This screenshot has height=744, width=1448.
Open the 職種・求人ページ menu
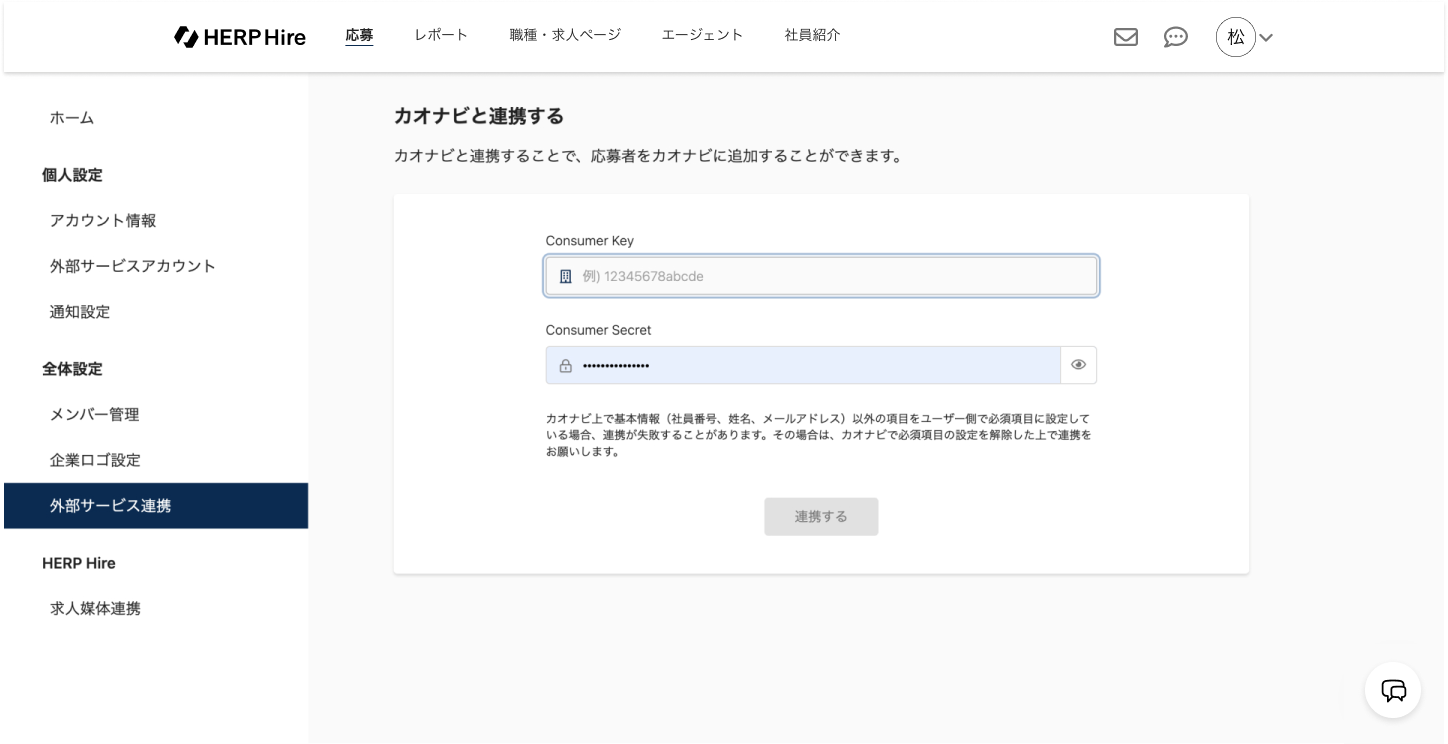tap(565, 35)
